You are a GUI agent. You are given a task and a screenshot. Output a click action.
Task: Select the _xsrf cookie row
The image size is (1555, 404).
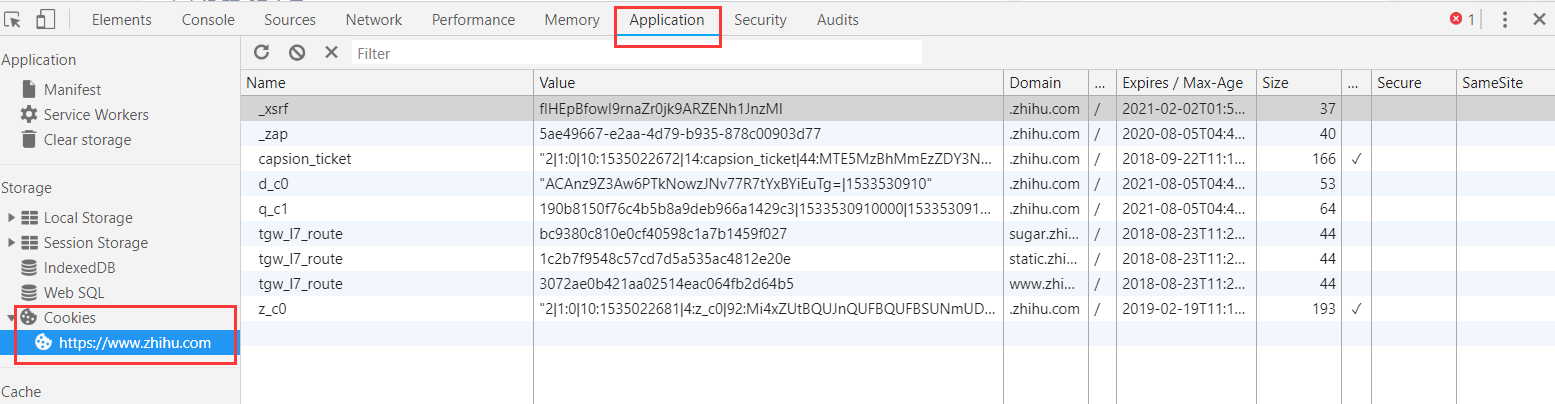tap(898, 108)
